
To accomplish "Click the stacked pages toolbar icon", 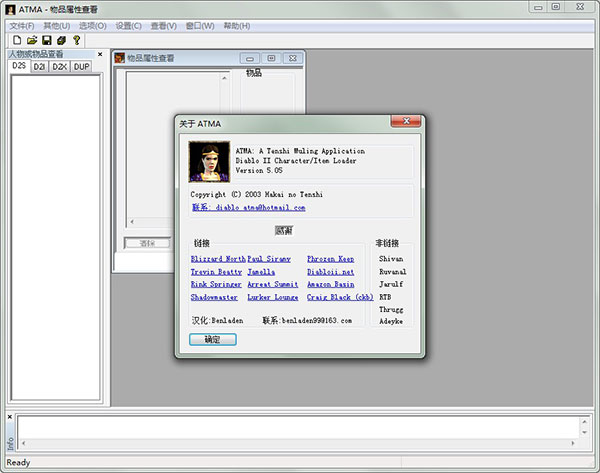I will click(x=61, y=40).
